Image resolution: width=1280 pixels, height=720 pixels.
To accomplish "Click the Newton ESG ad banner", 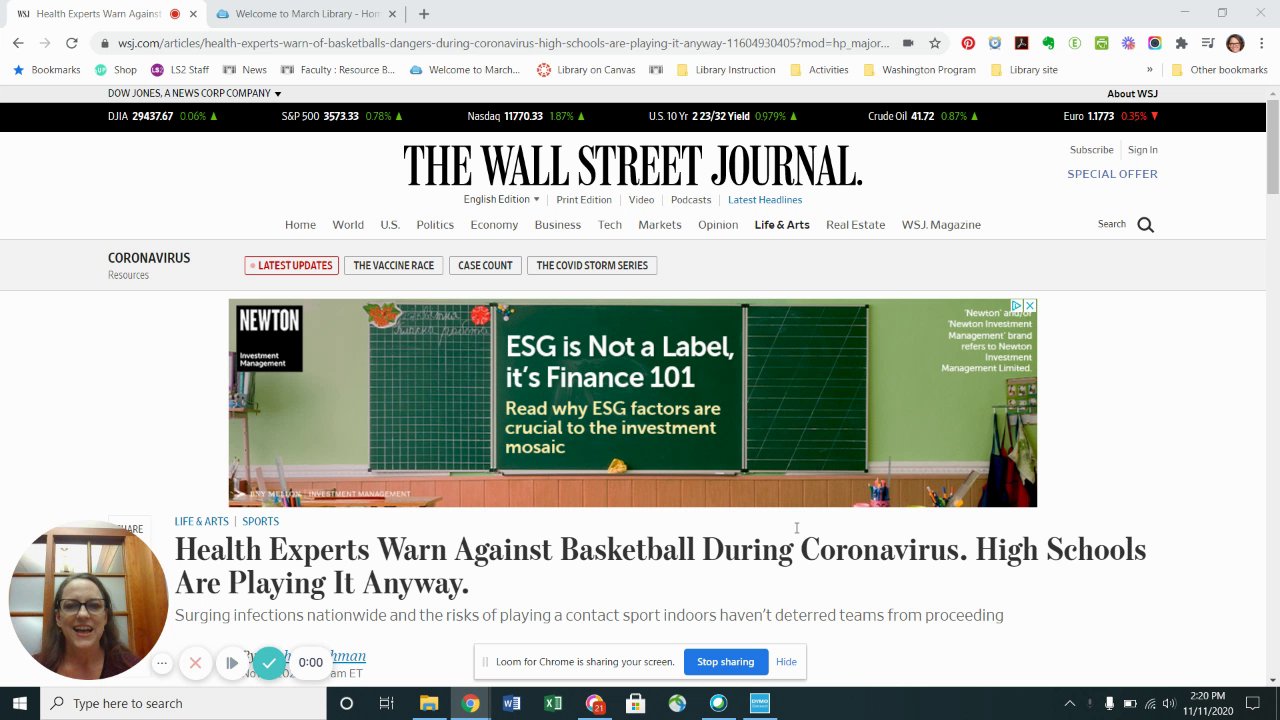I will coord(633,403).
